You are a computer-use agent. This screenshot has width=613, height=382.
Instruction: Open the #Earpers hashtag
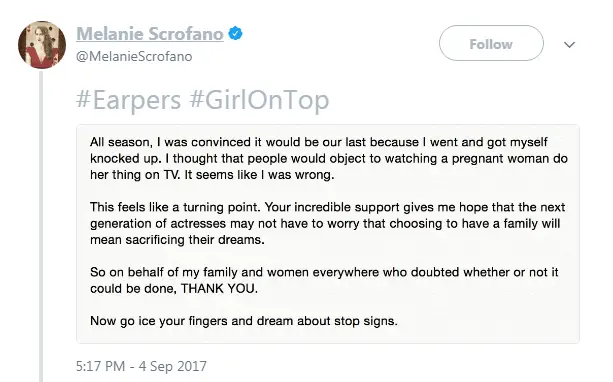[x=128, y=99]
